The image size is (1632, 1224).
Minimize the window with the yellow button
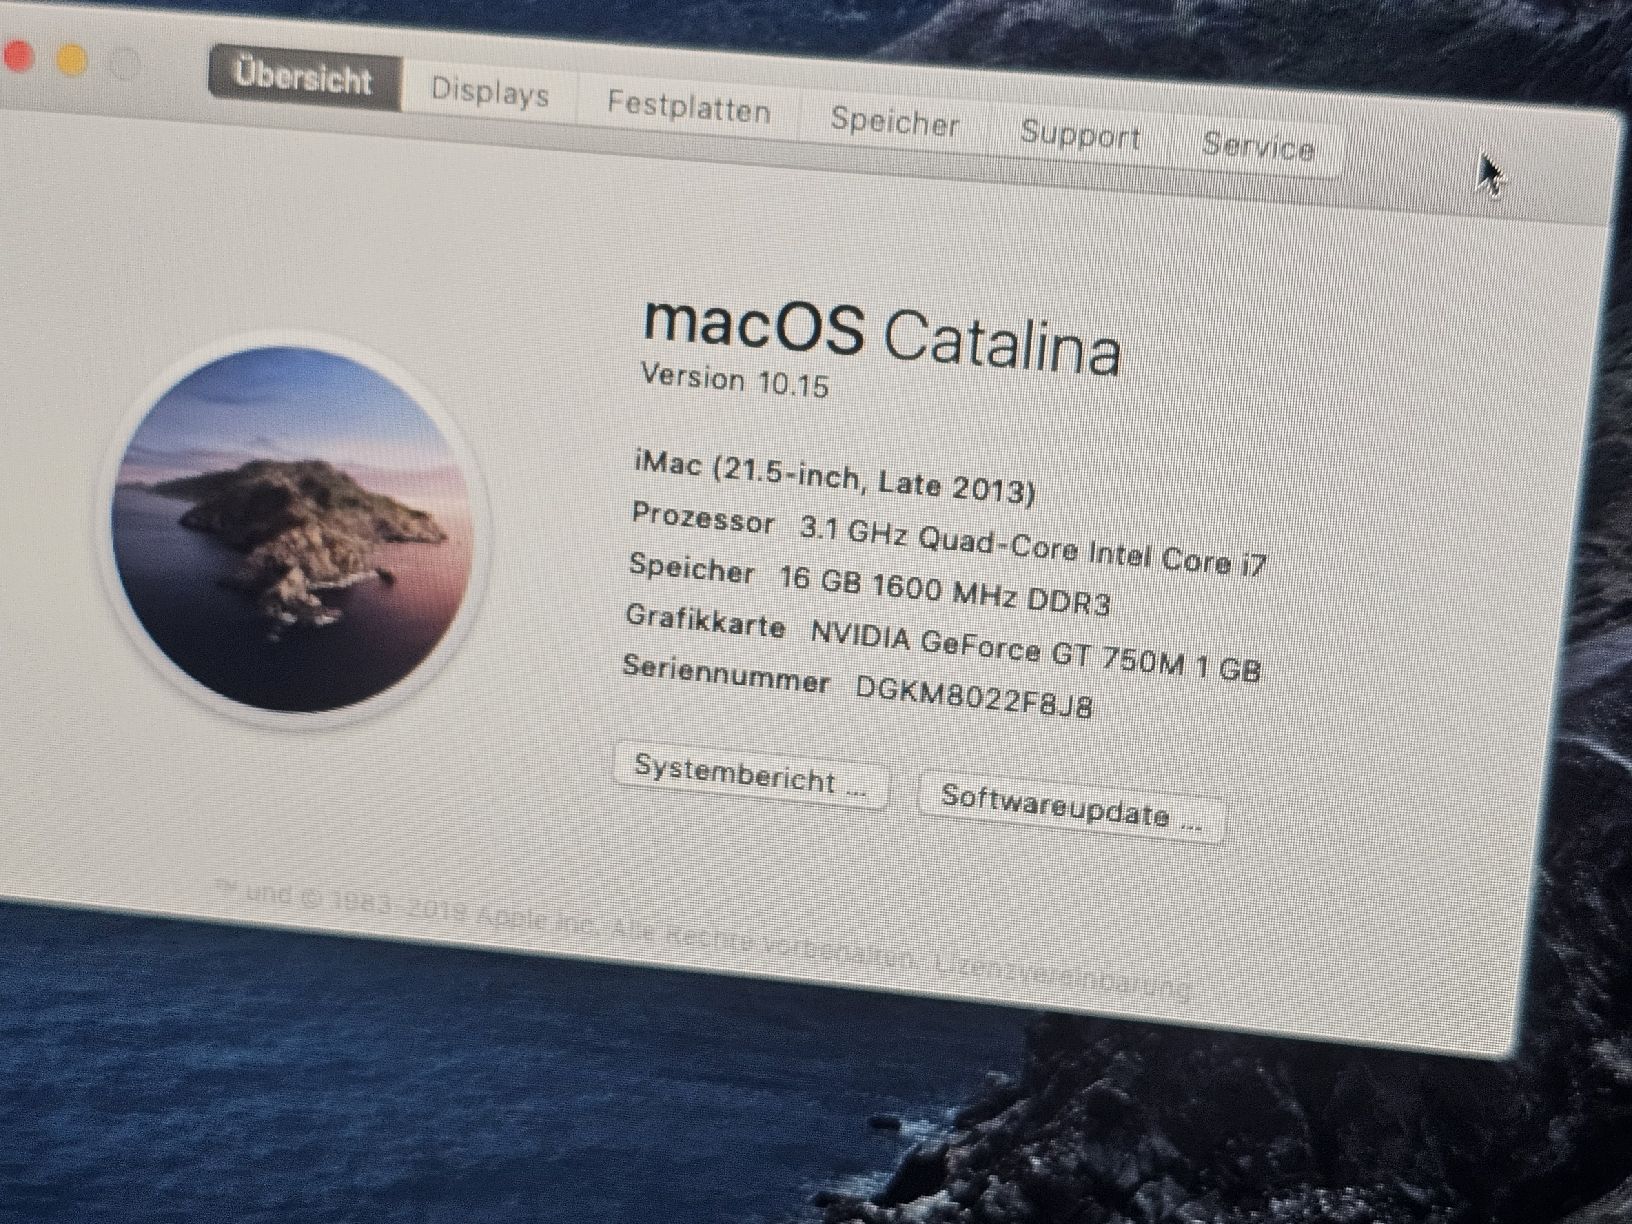pyautogui.click(x=72, y=60)
